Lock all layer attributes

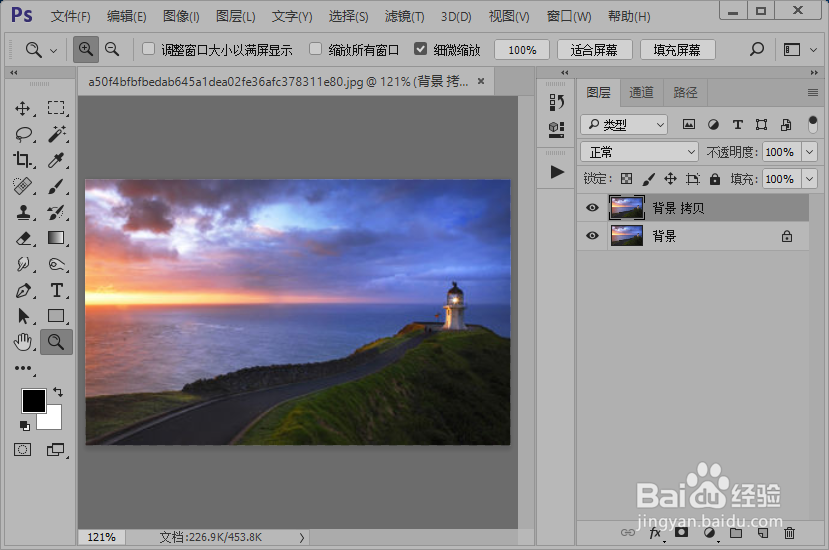(x=715, y=179)
